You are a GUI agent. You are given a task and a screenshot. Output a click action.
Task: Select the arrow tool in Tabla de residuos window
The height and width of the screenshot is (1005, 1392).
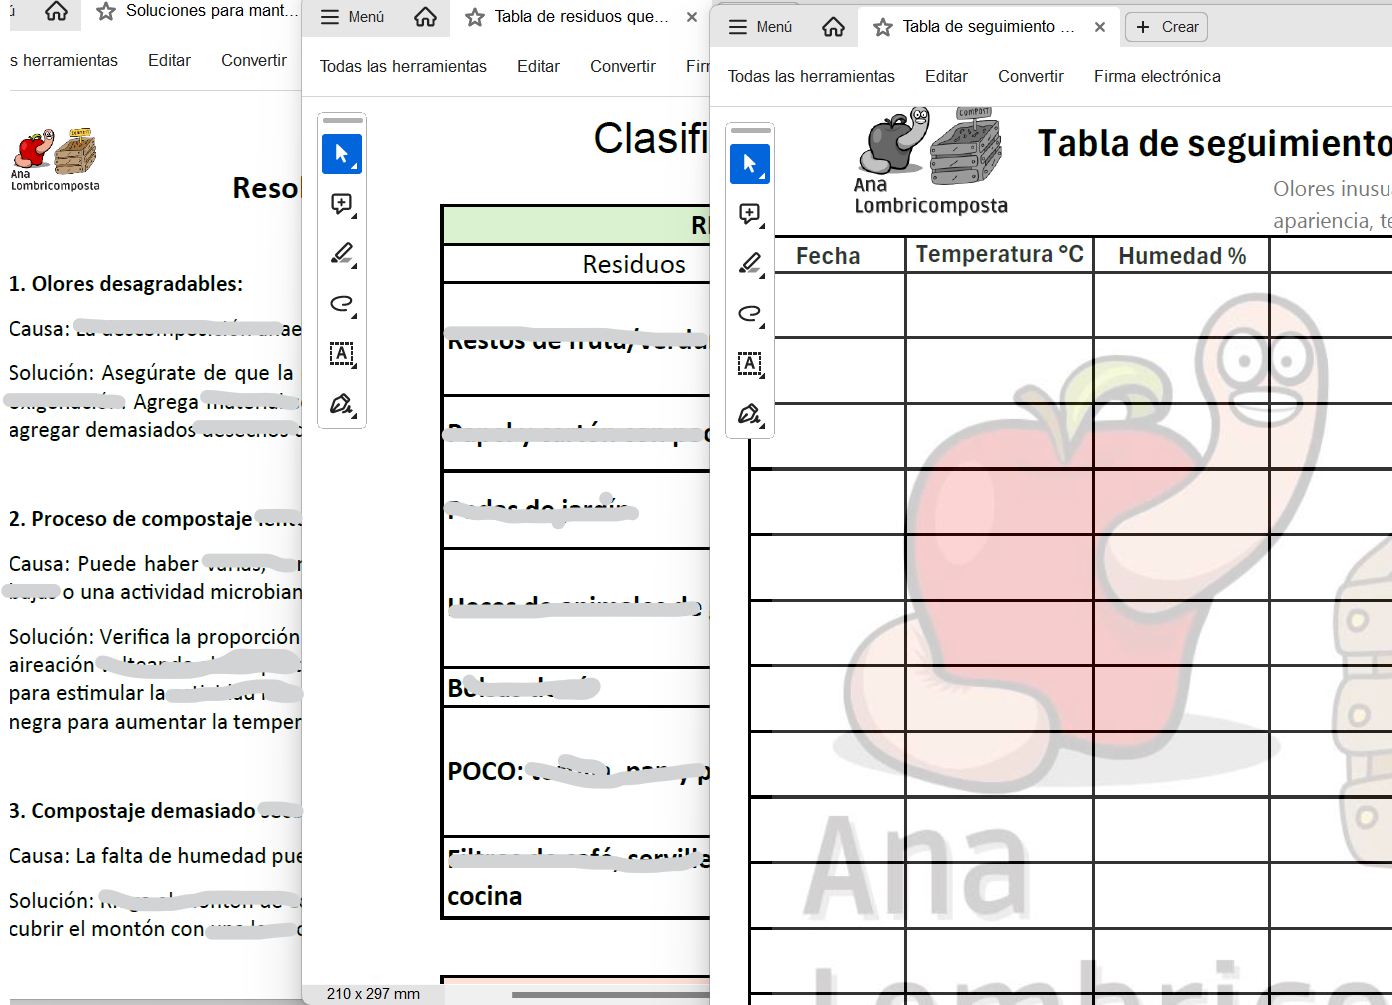click(342, 154)
